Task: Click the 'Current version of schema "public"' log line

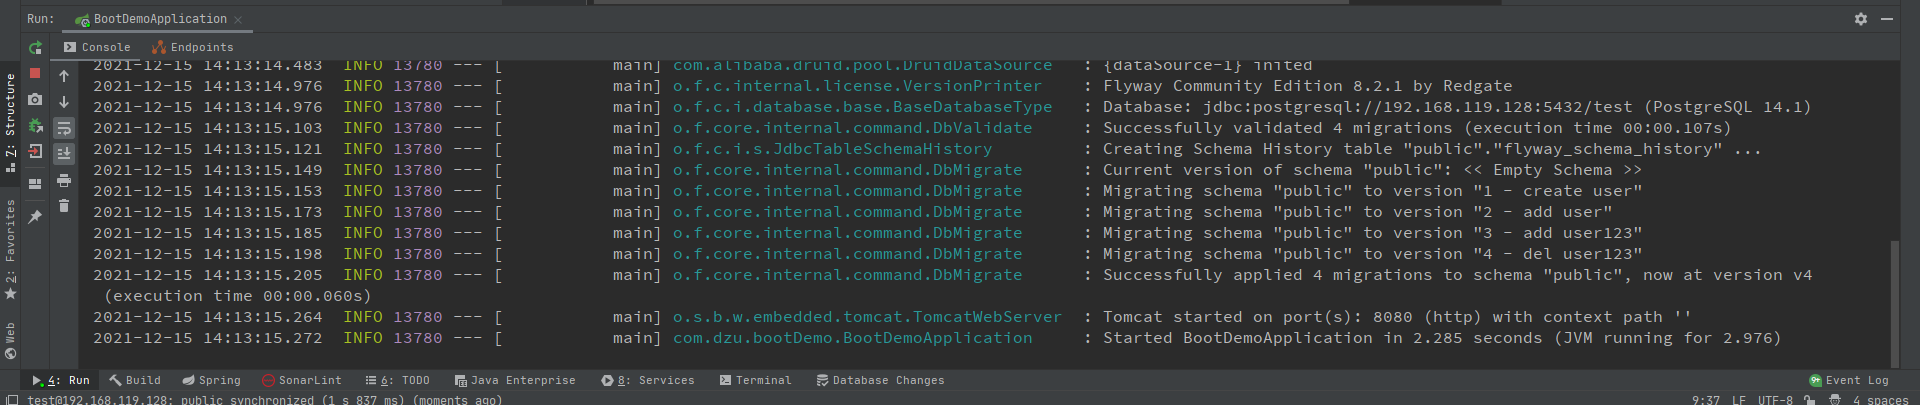Action: click(x=1372, y=170)
